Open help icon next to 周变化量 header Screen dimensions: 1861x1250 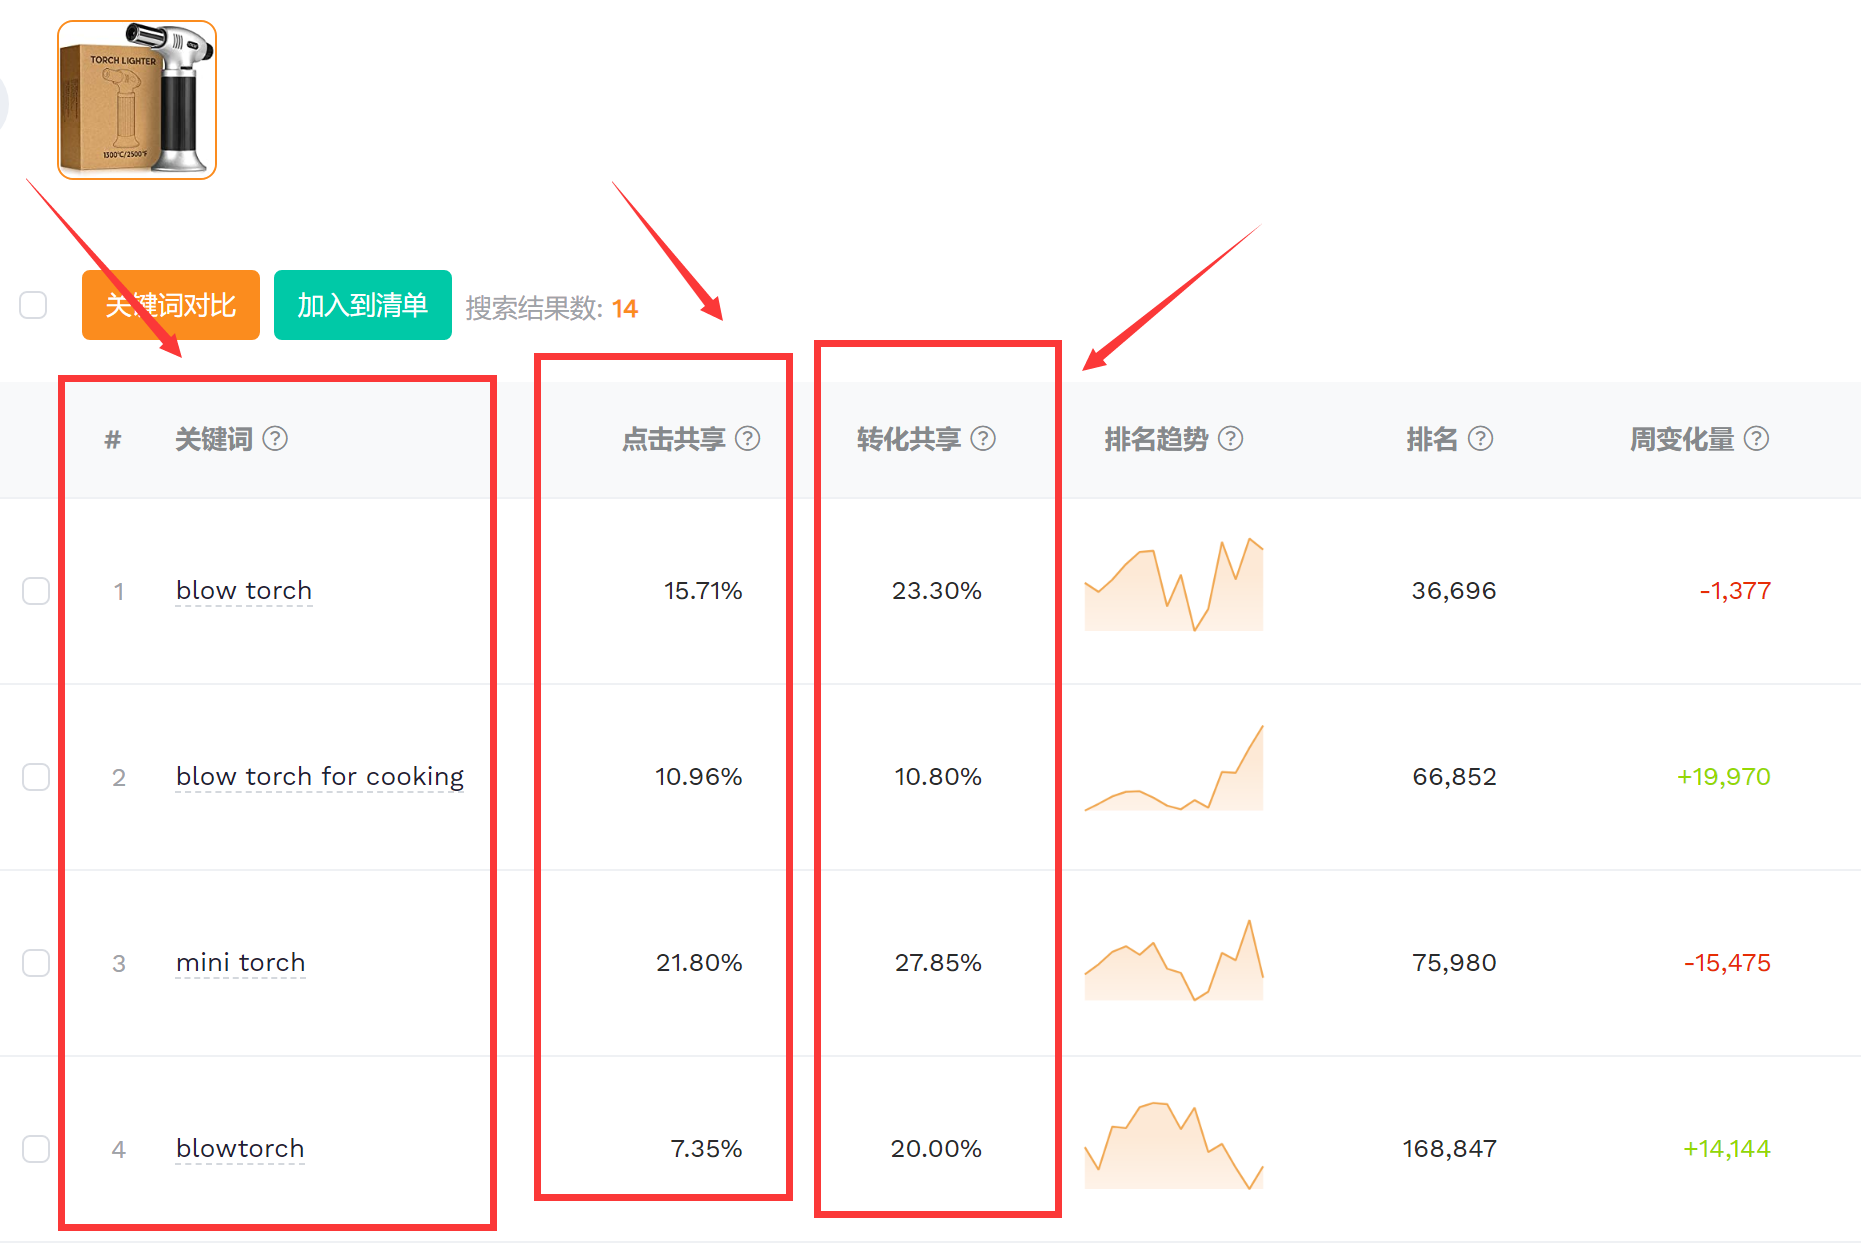click(1757, 439)
